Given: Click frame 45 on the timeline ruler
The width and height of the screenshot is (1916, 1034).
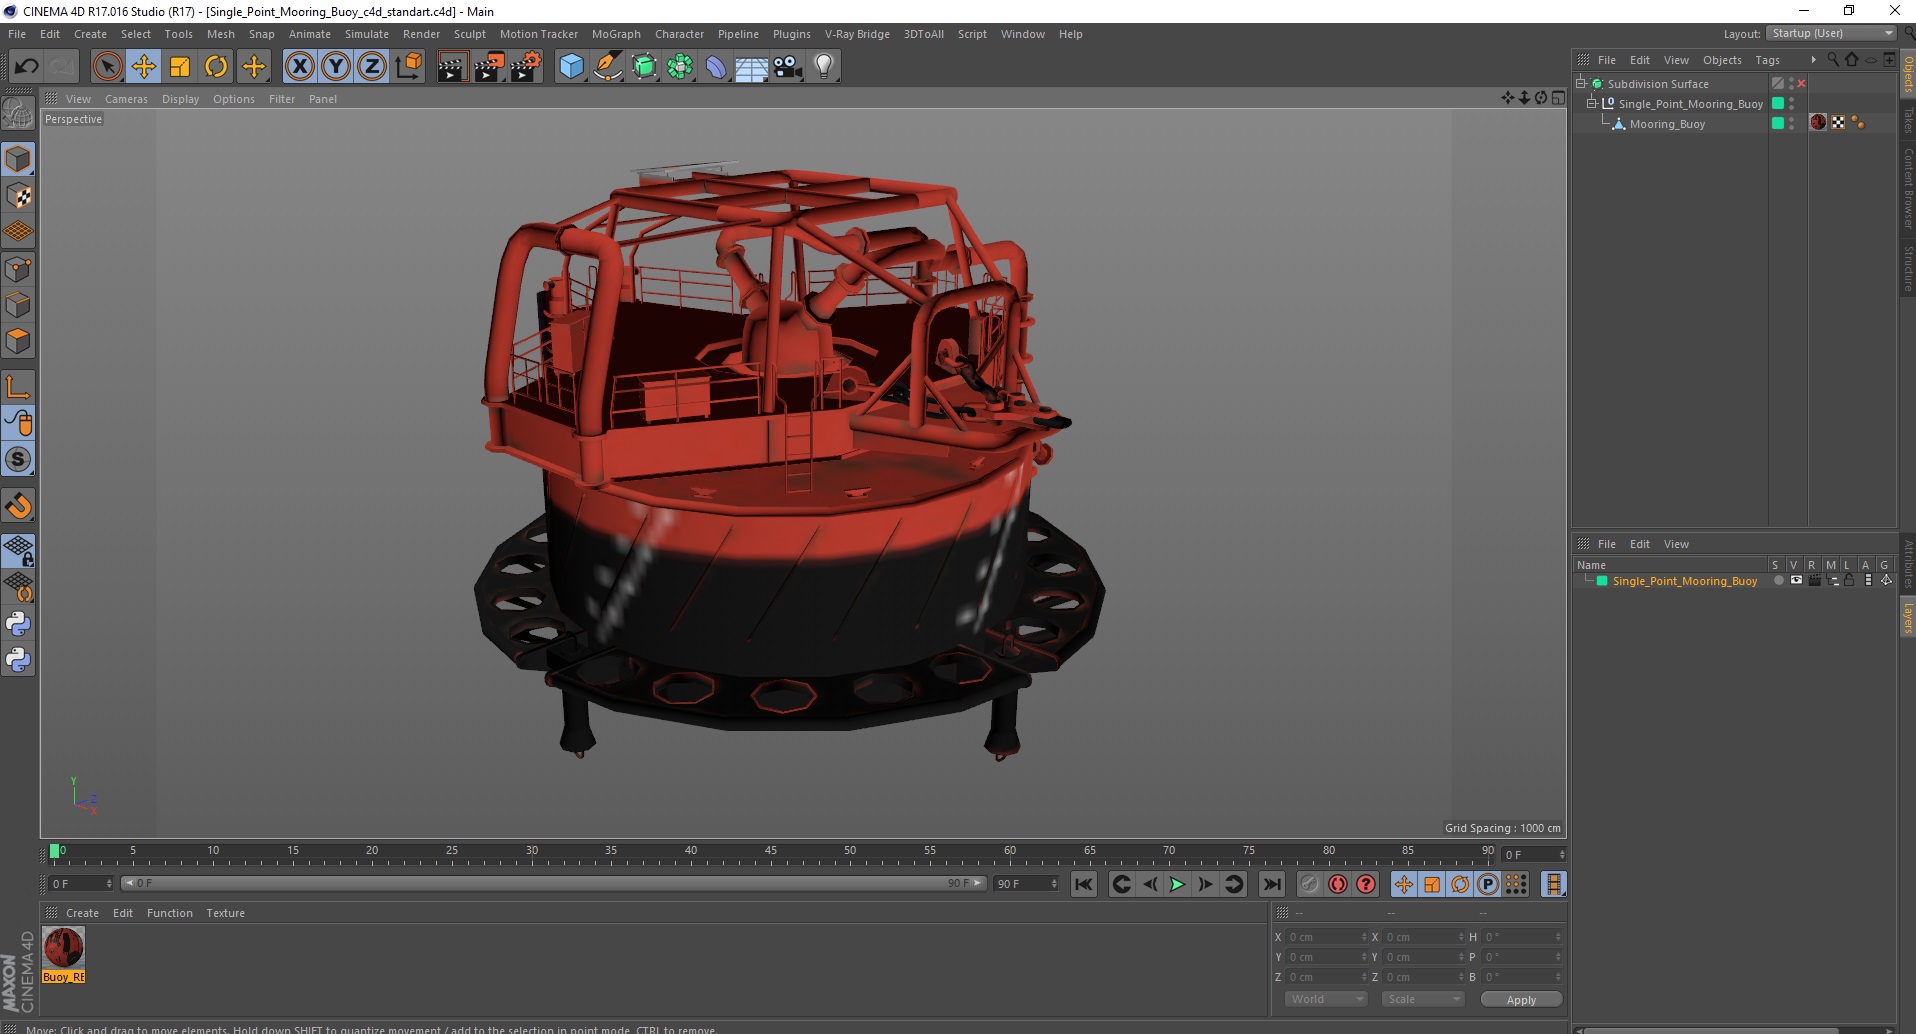Looking at the screenshot, I should coord(770,852).
